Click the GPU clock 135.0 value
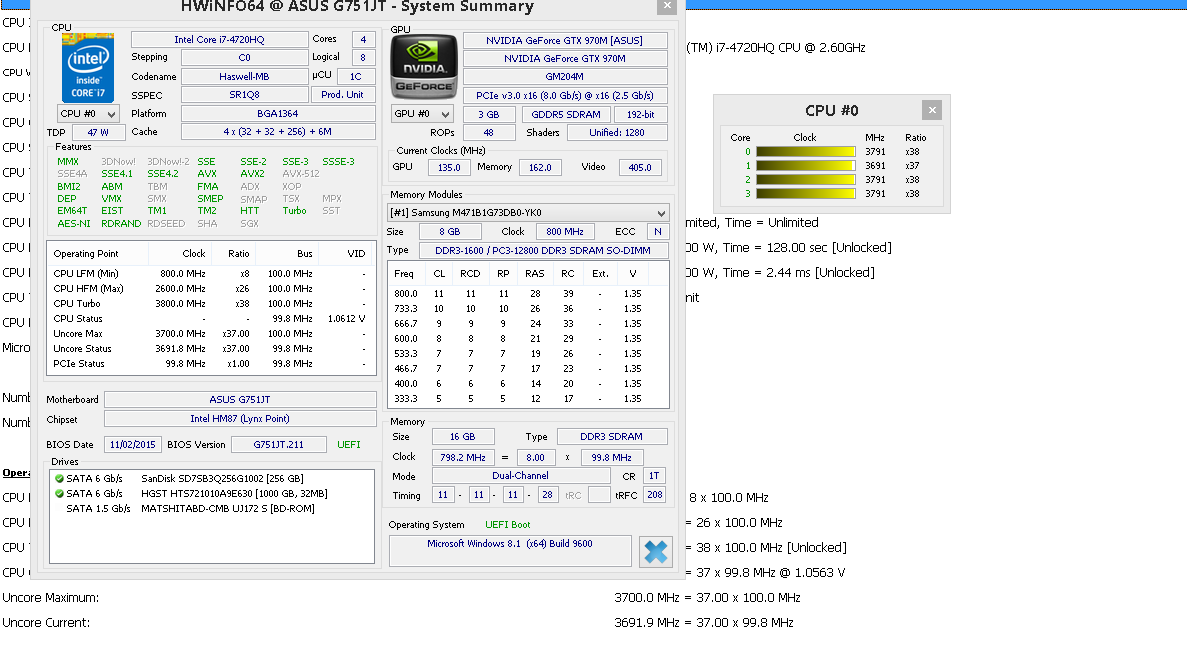 [449, 167]
